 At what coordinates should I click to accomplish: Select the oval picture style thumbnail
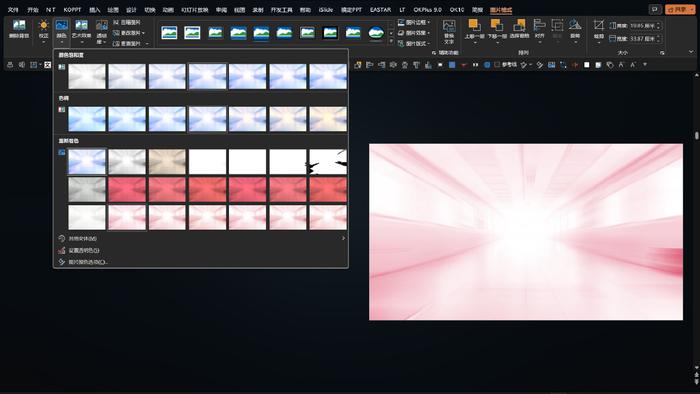tap(376, 33)
